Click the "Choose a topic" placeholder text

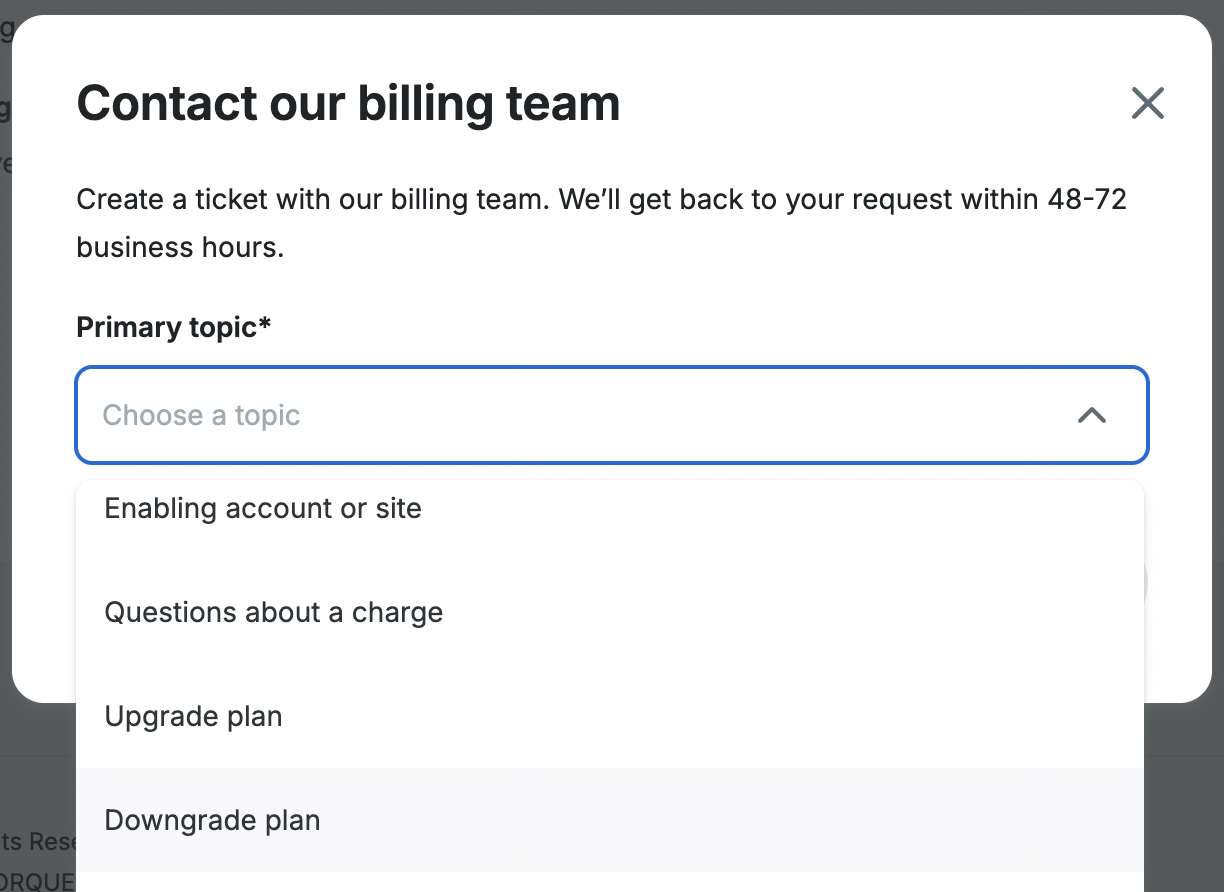pos(201,415)
